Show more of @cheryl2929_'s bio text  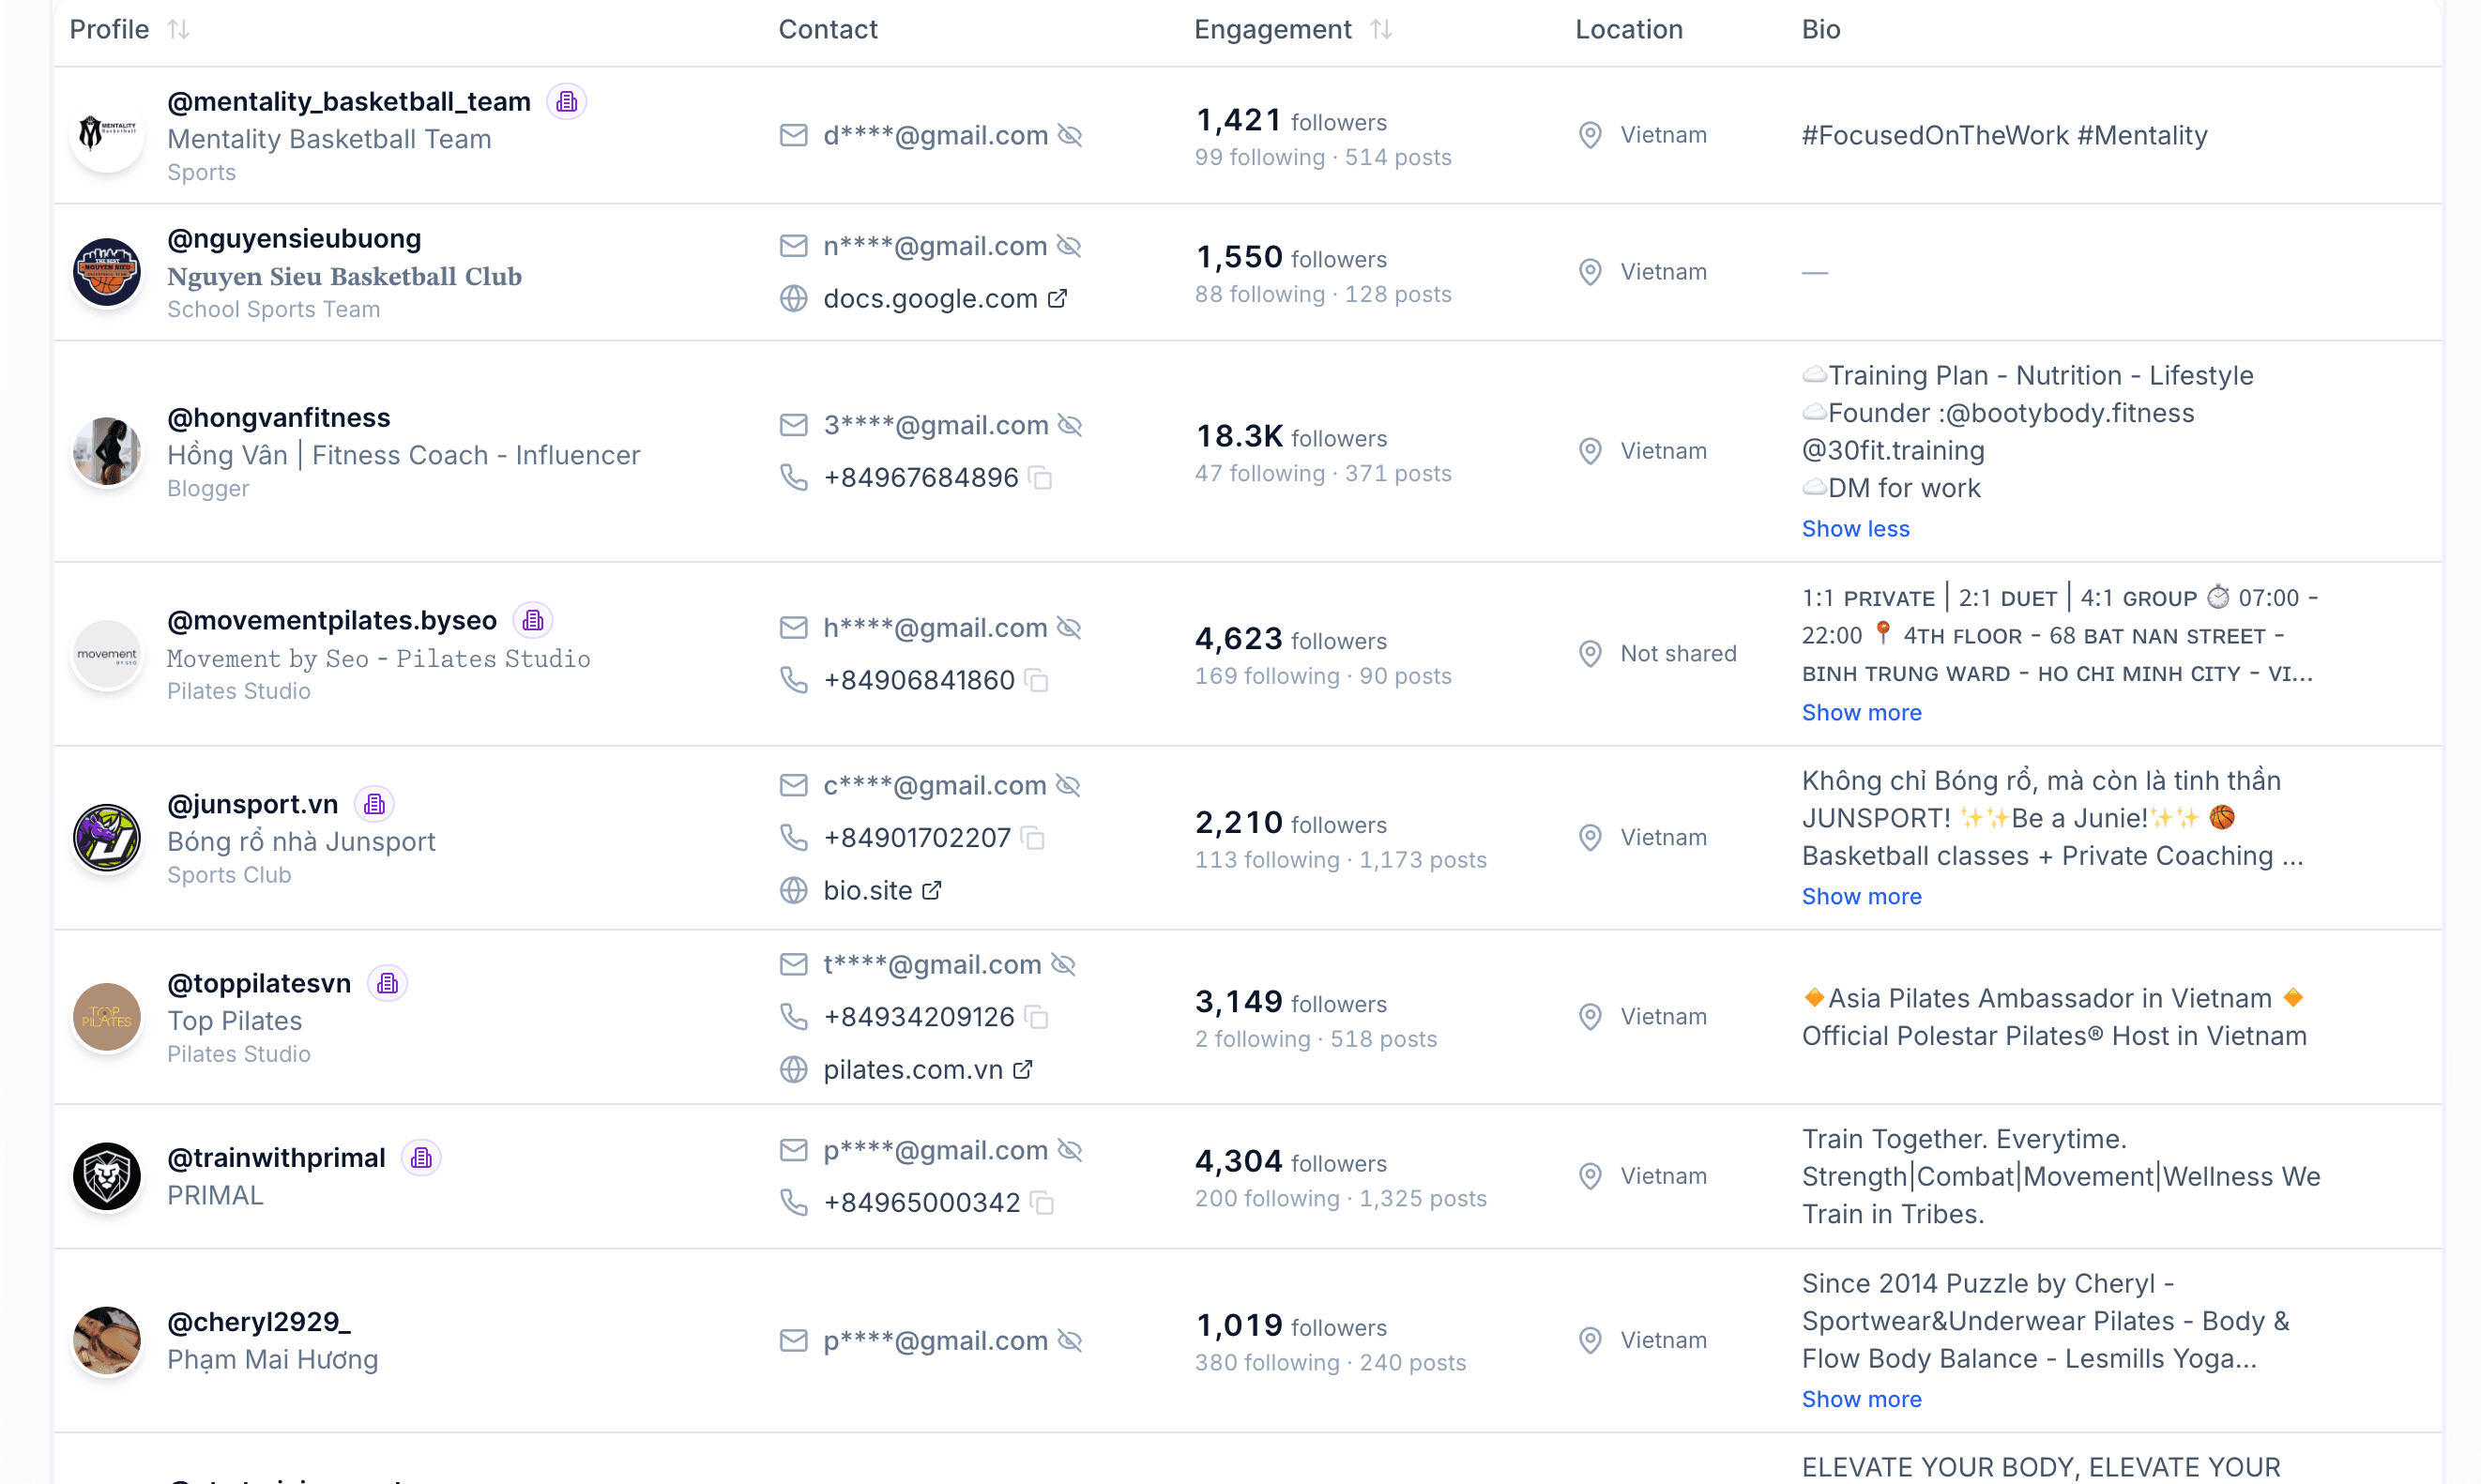click(1861, 1399)
